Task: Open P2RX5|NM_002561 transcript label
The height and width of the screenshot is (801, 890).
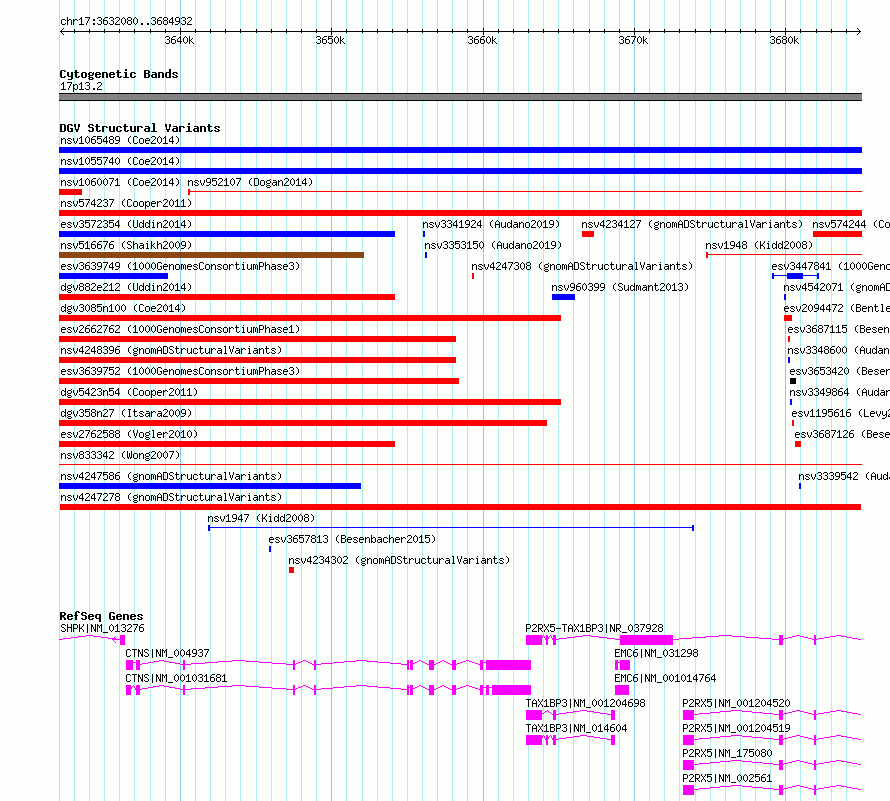Action: tap(727, 778)
